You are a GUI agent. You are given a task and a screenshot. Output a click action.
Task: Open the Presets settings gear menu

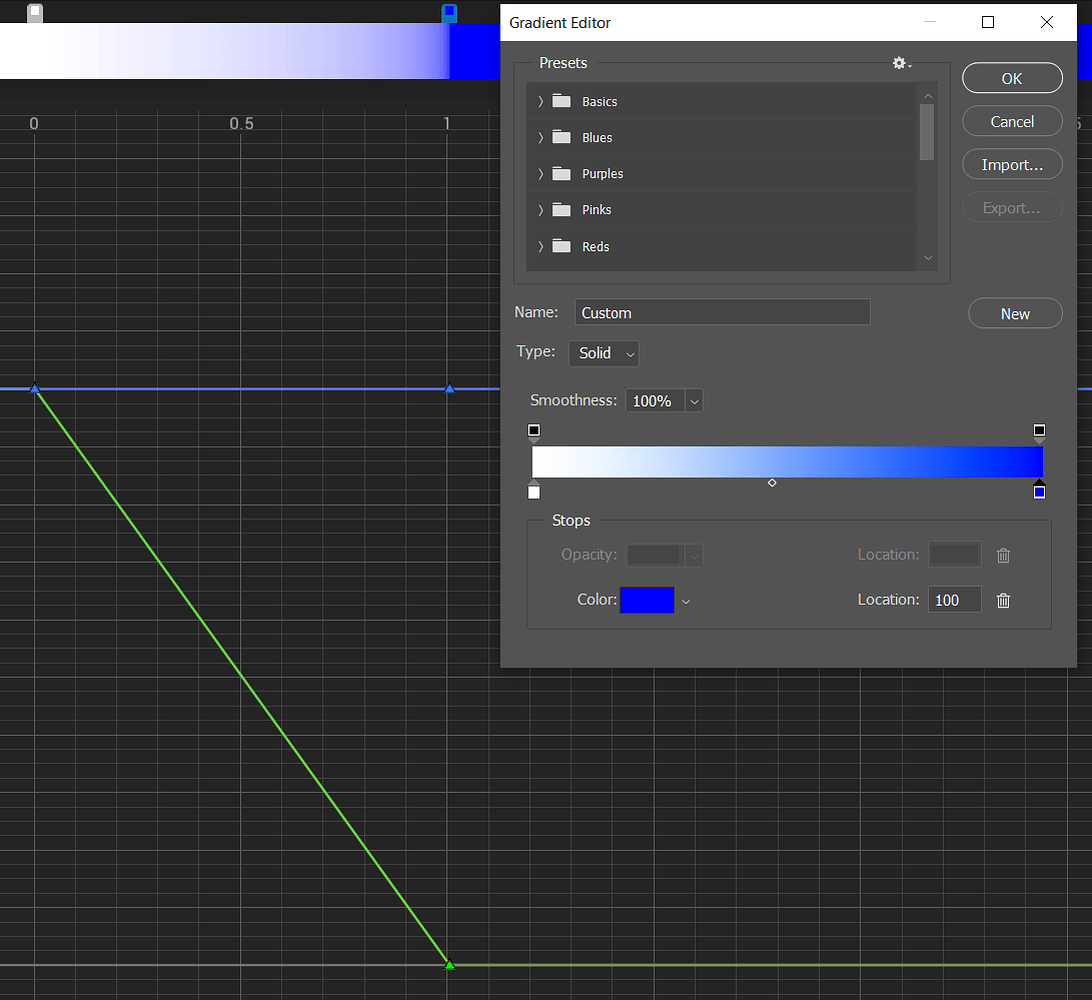[x=899, y=62]
